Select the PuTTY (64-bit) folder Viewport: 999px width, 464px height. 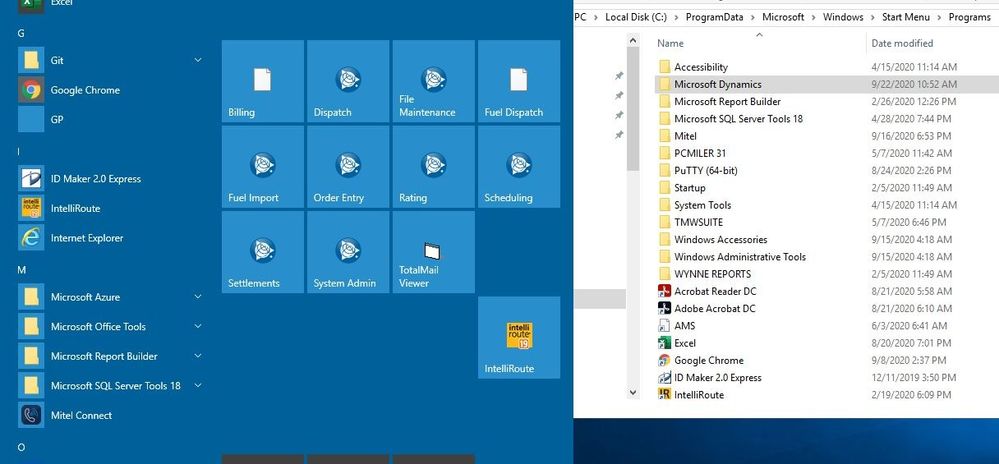pyautogui.click(x=697, y=170)
